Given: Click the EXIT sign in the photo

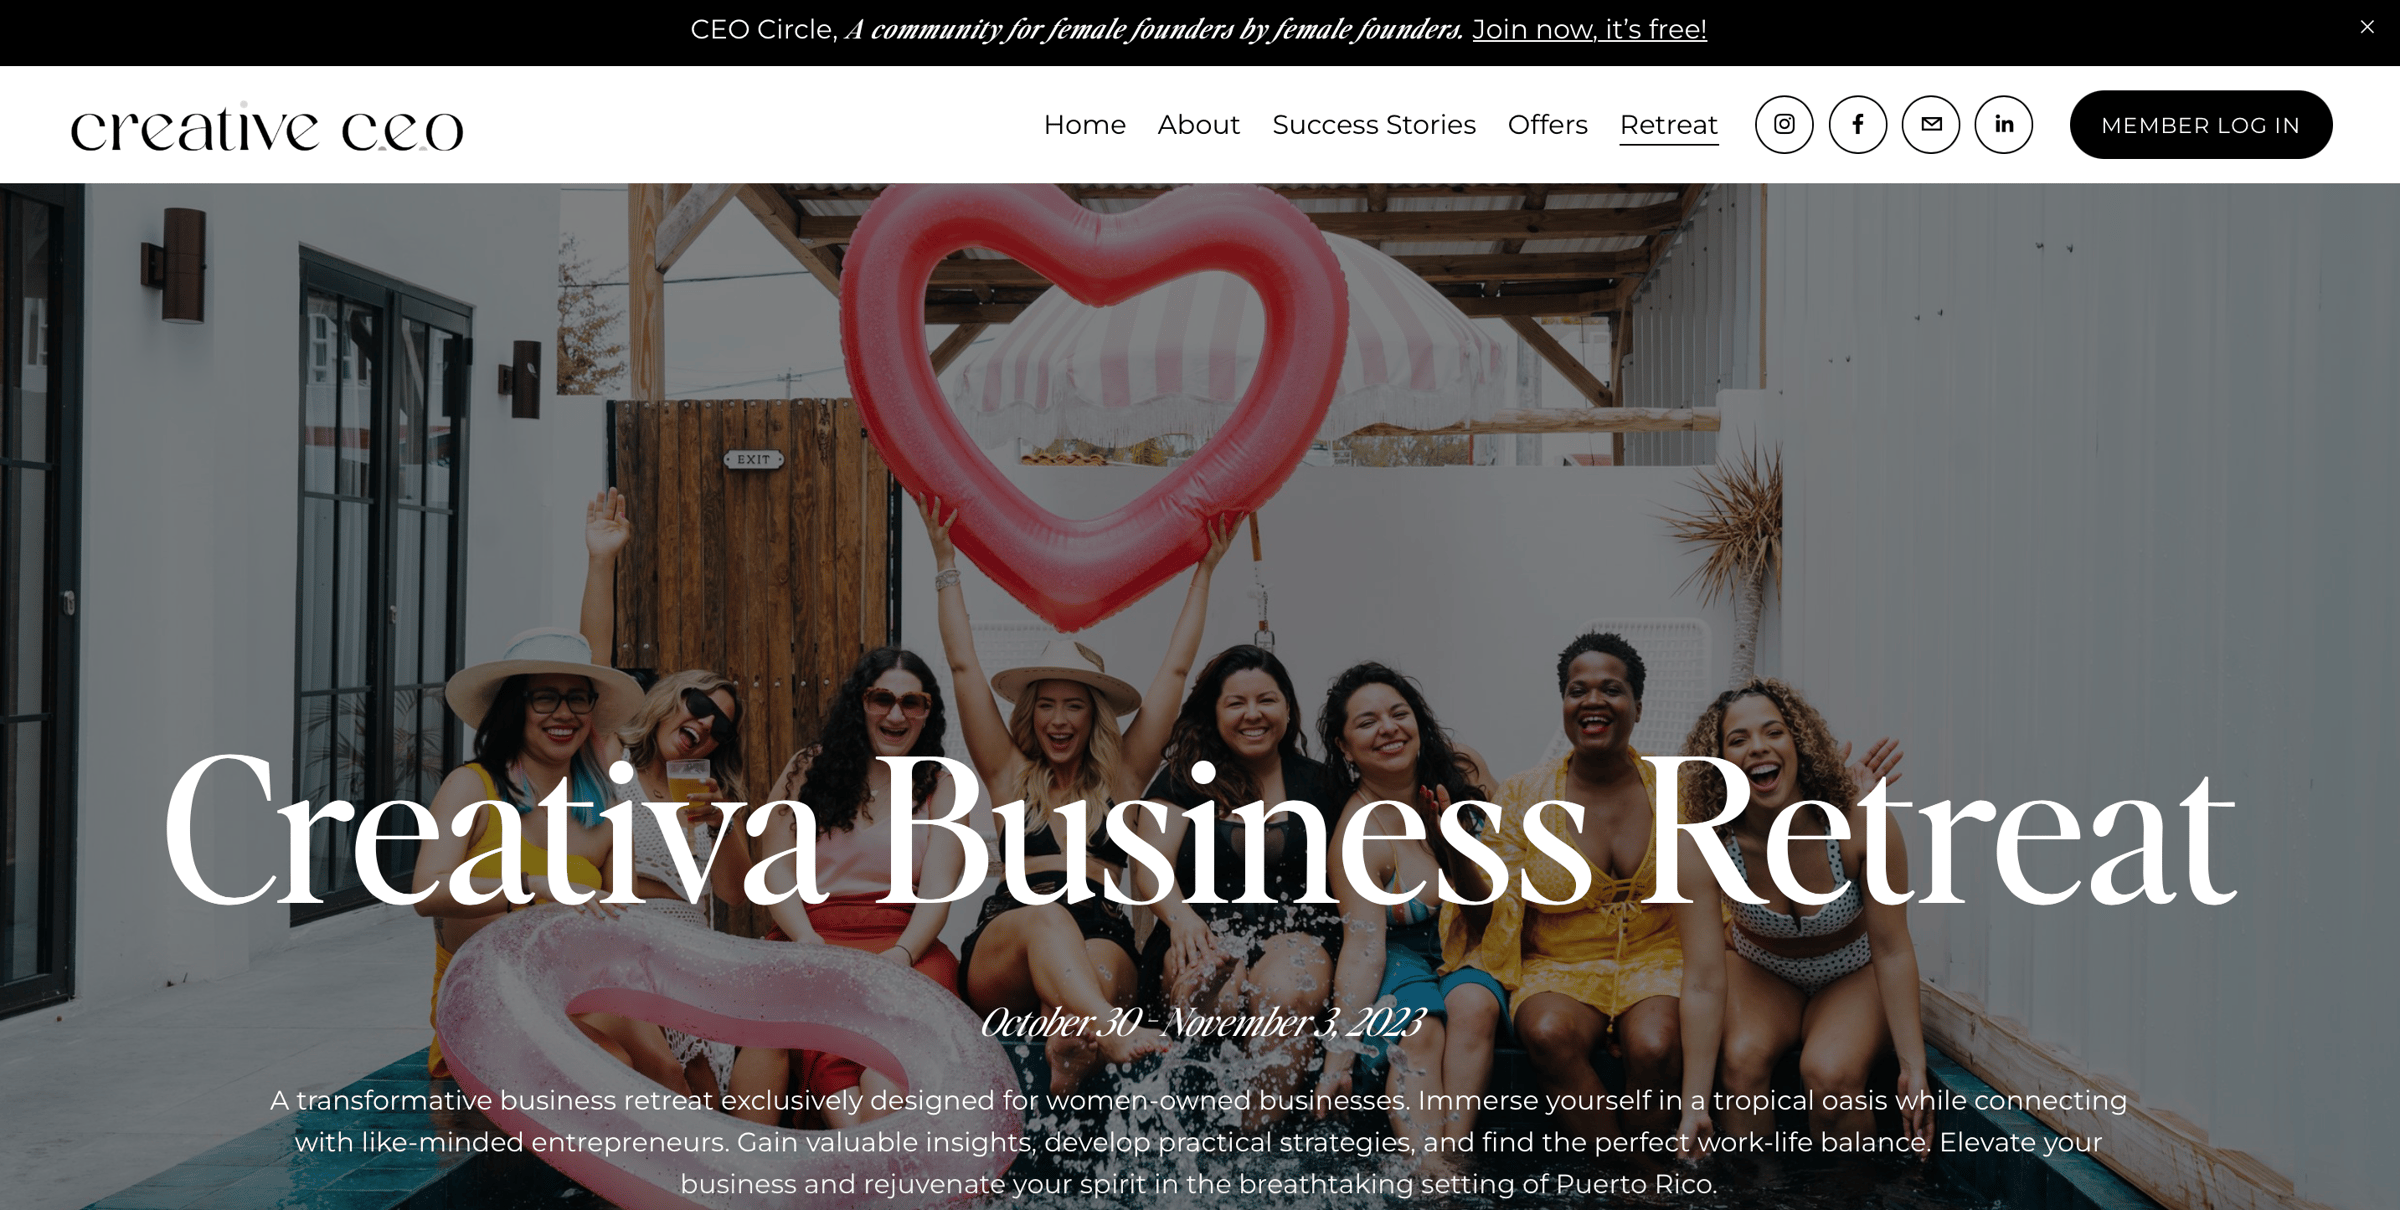Looking at the screenshot, I should tap(754, 460).
